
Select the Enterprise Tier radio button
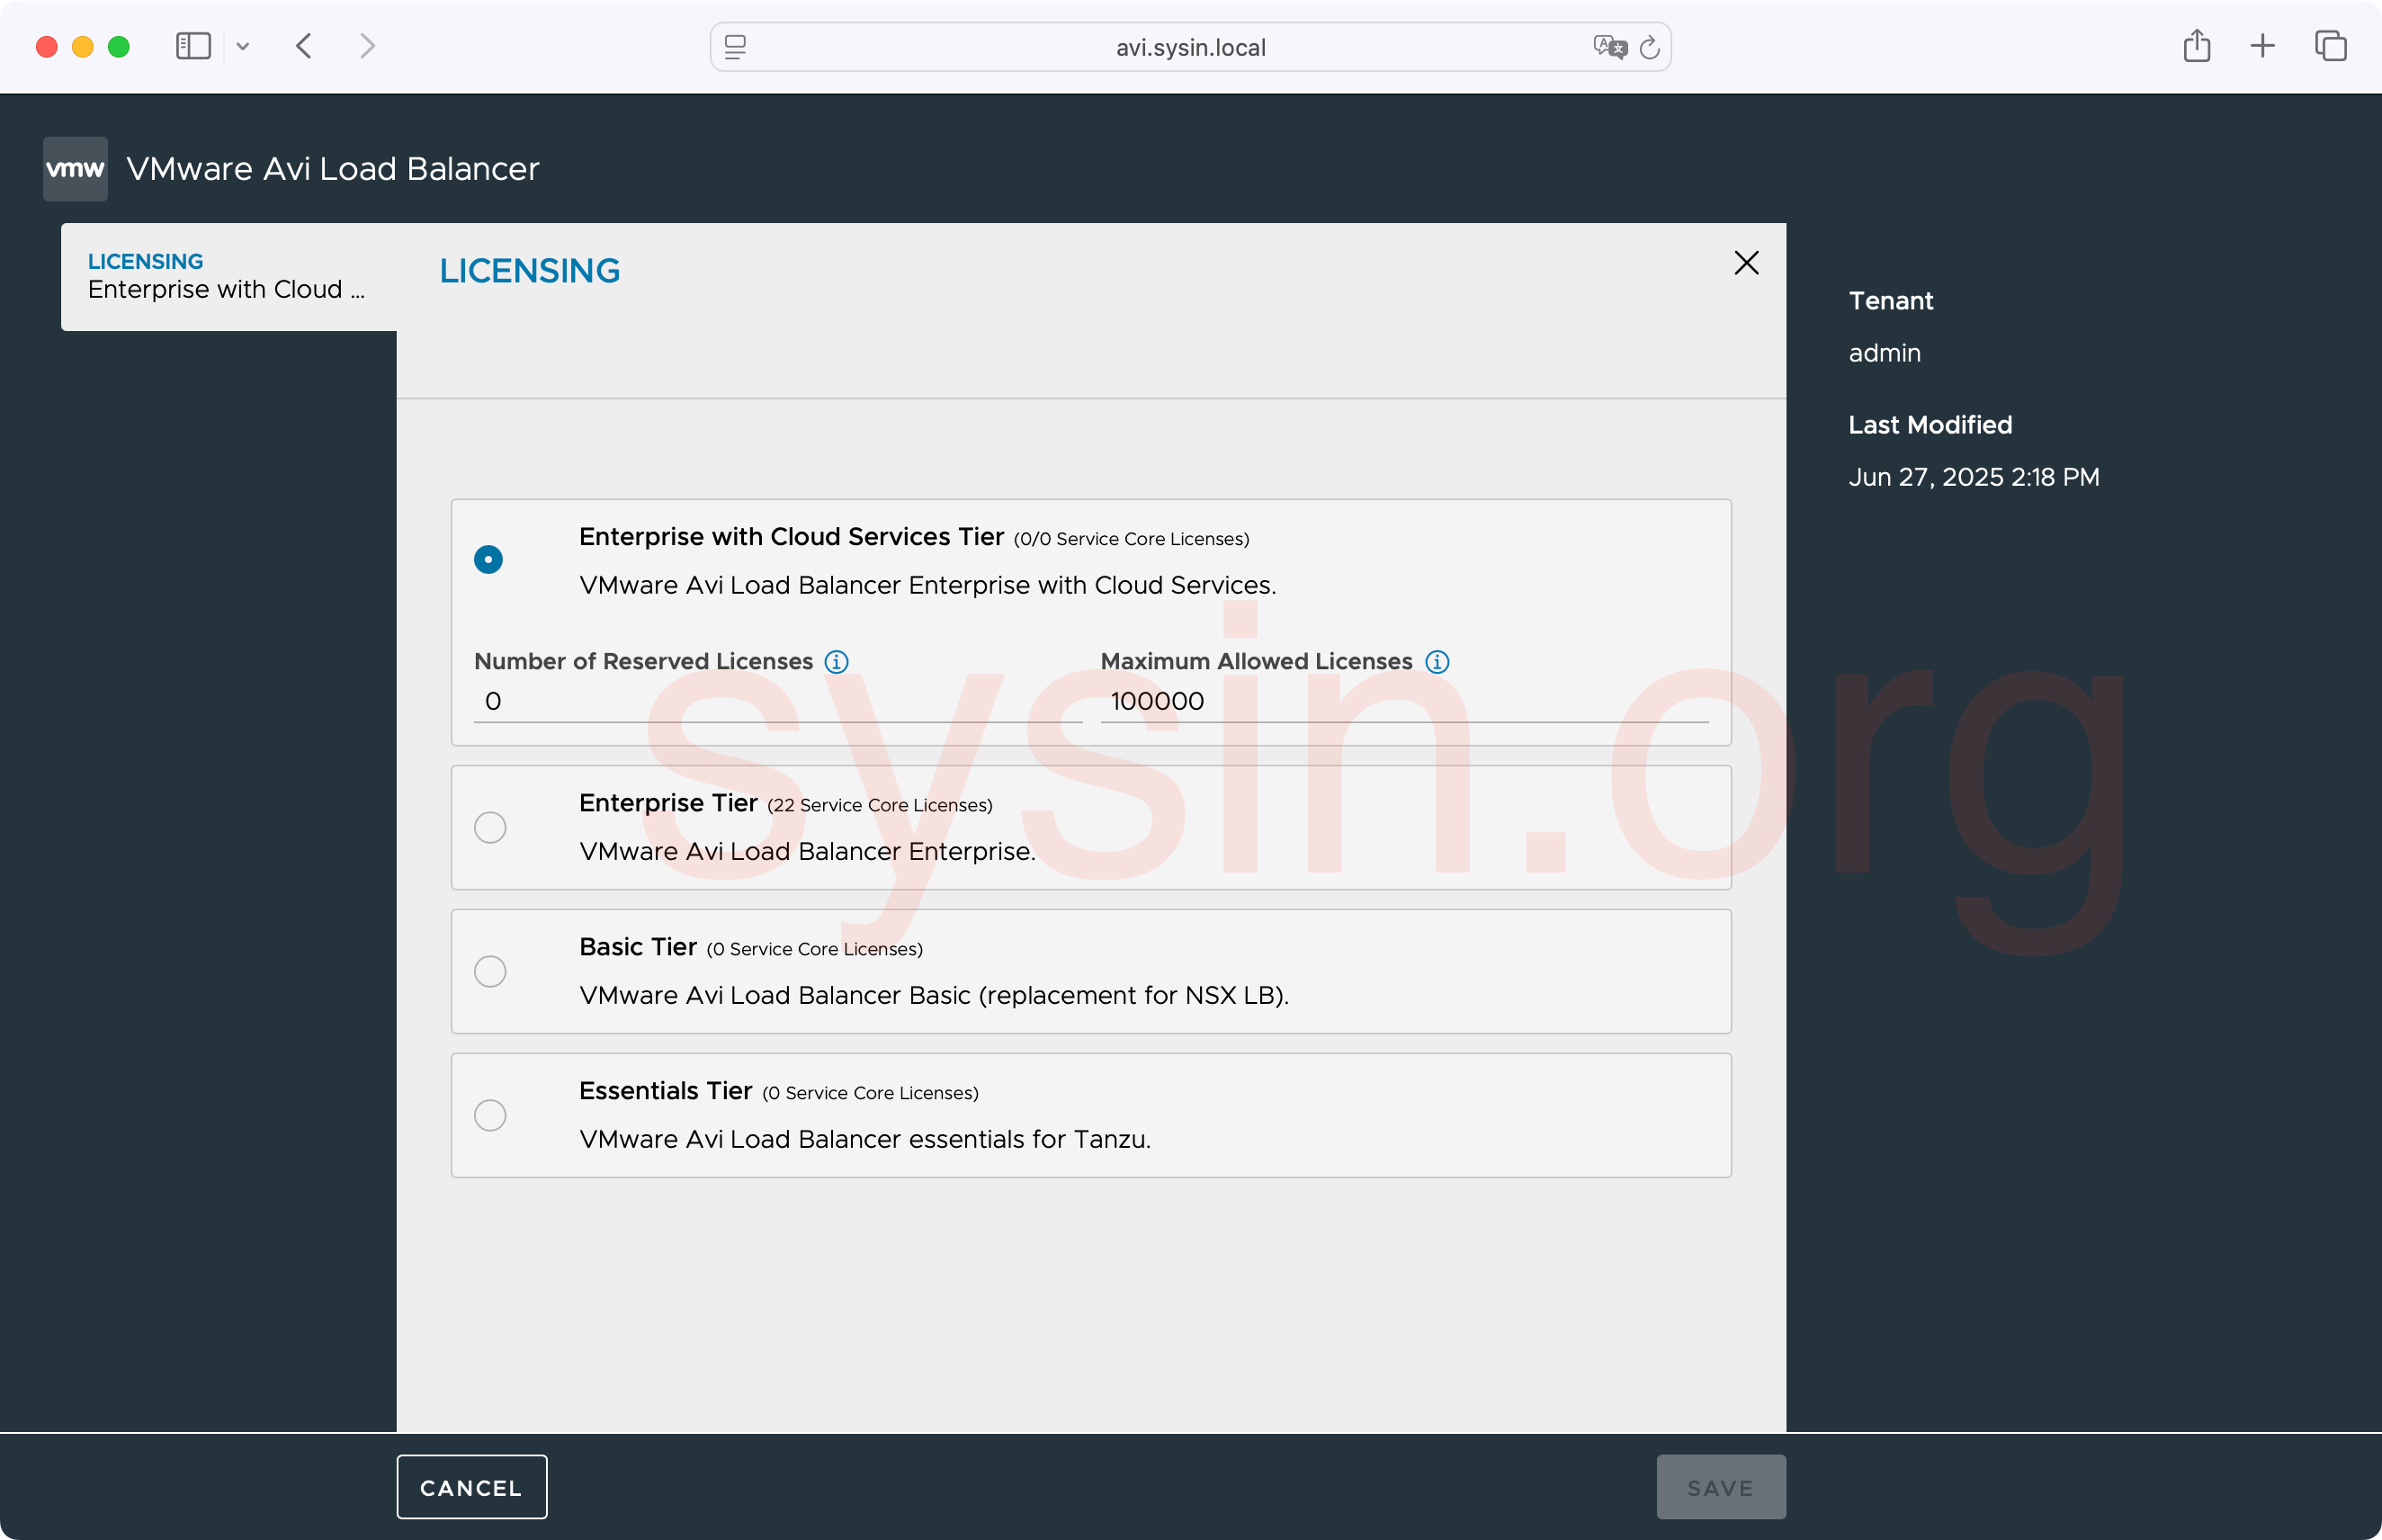tap(490, 828)
